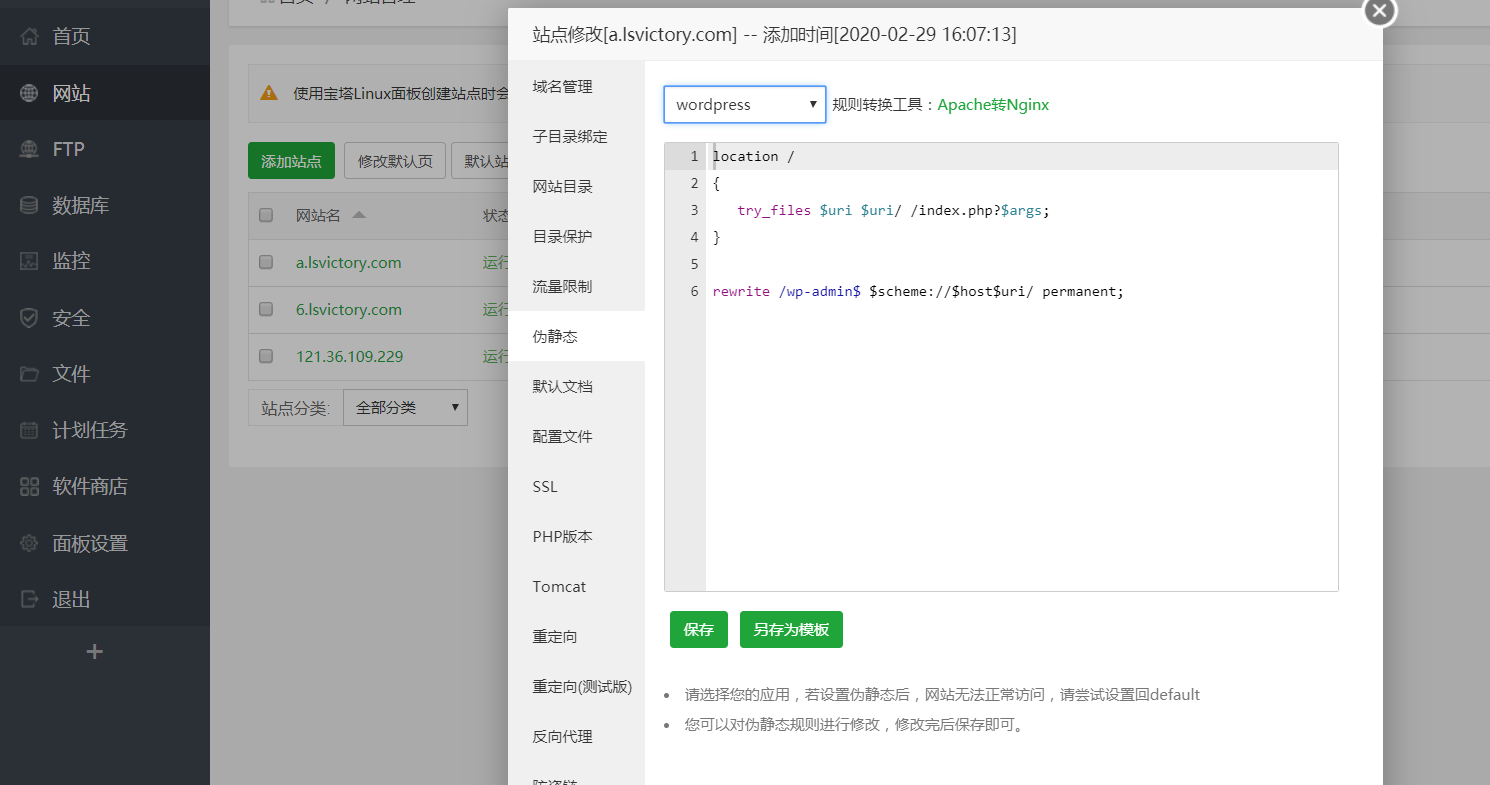Click the shield icon beside 安全
Image resolution: width=1490 pixels, height=785 pixels.
(x=30, y=318)
